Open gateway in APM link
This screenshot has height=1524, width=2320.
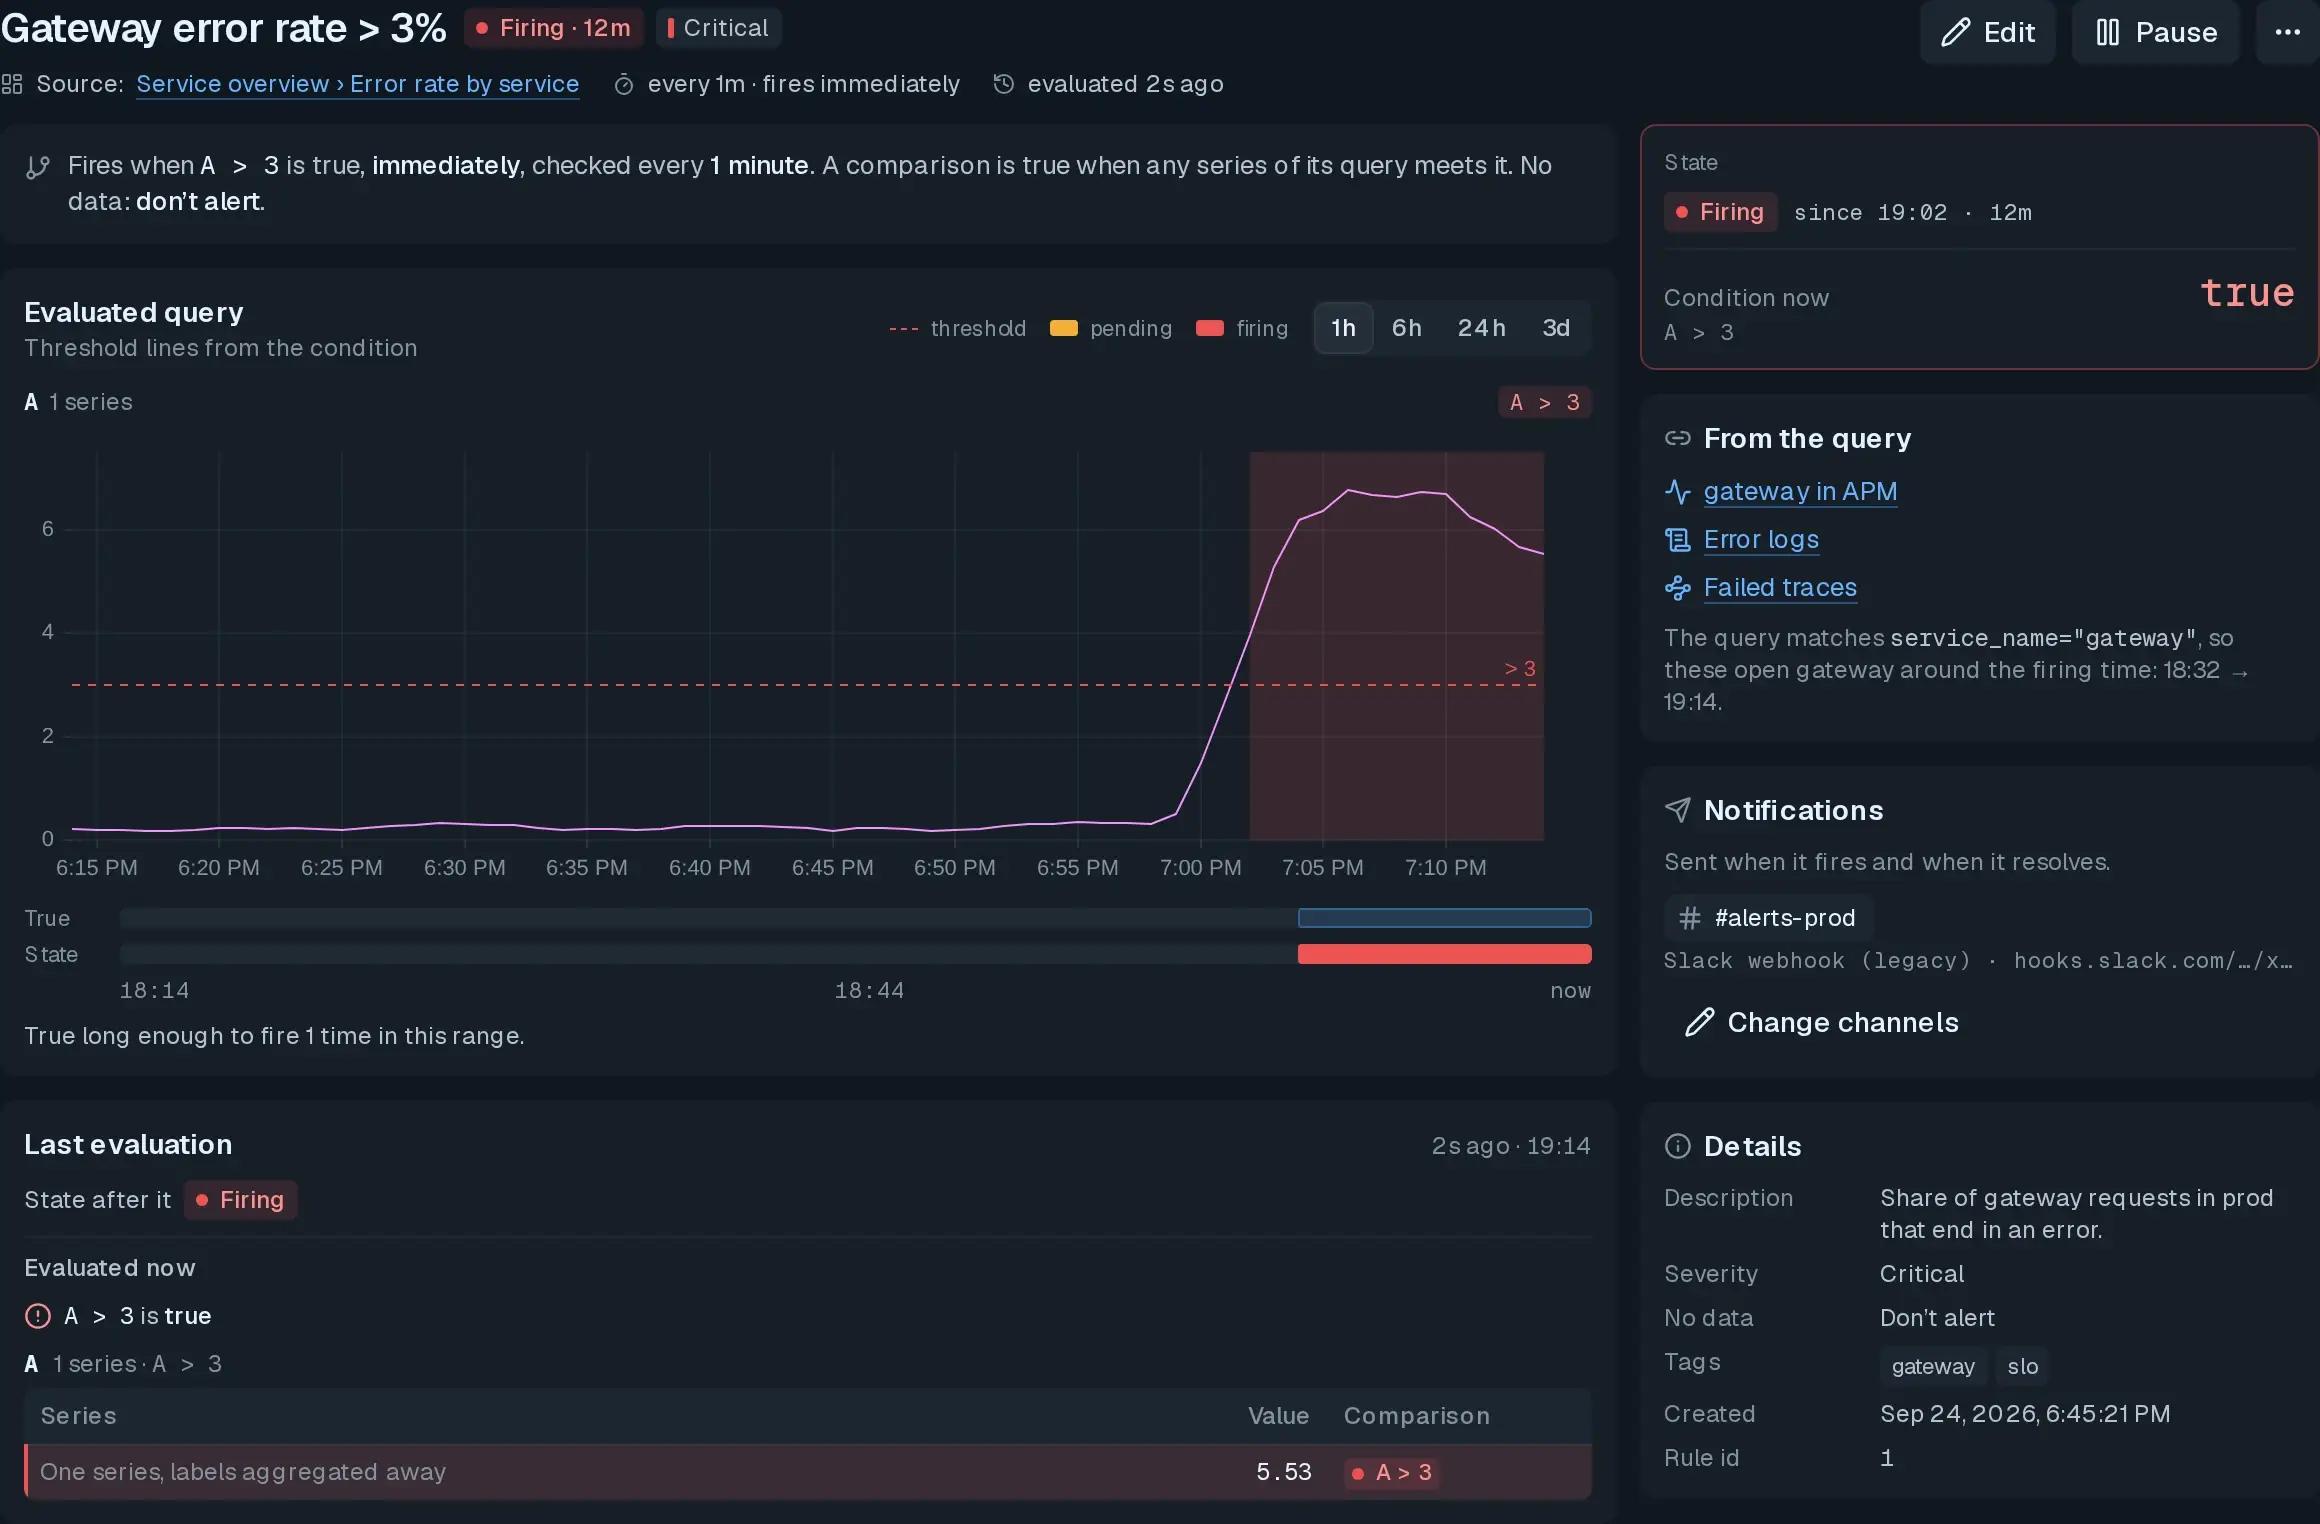tap(1800, 491)
